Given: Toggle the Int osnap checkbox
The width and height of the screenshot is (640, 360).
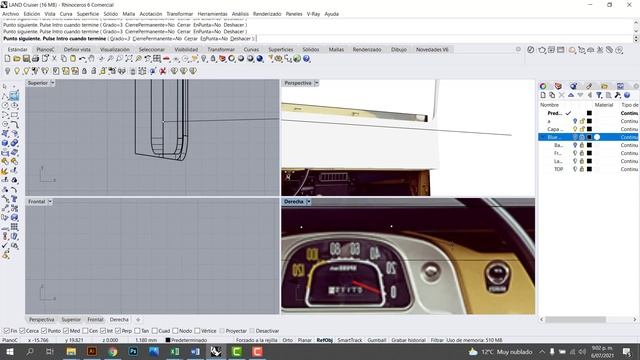Looking at the screenshot, I should [x=103, y=331].
